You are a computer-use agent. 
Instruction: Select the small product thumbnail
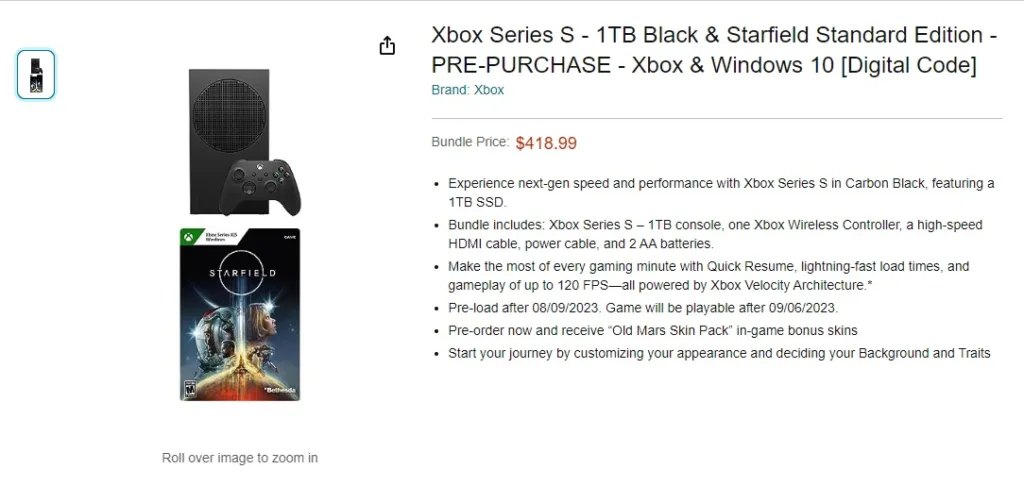(x=36, y=74)
